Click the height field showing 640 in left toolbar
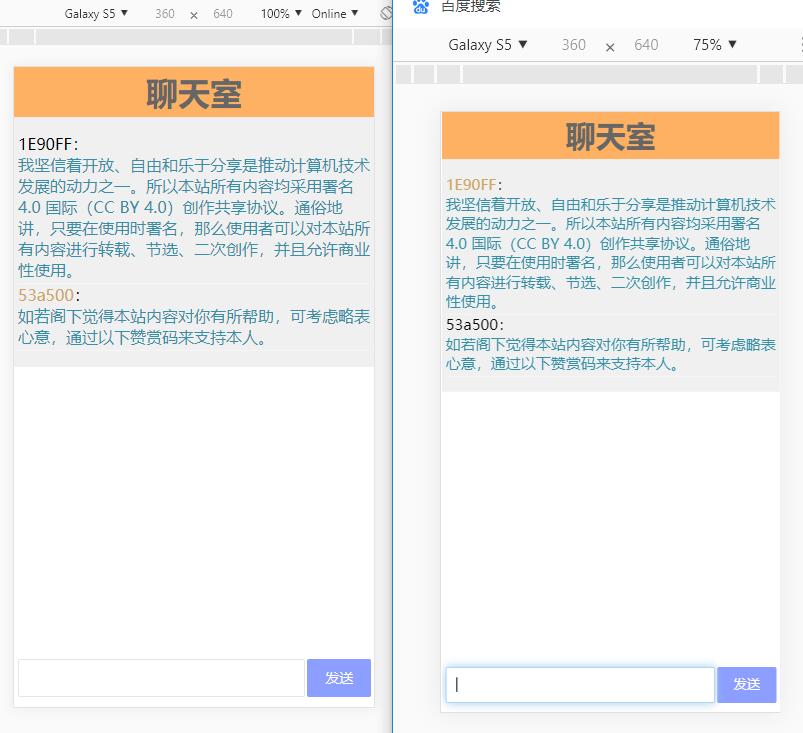This screenshot has height=733, width=803. click(222, 14)
